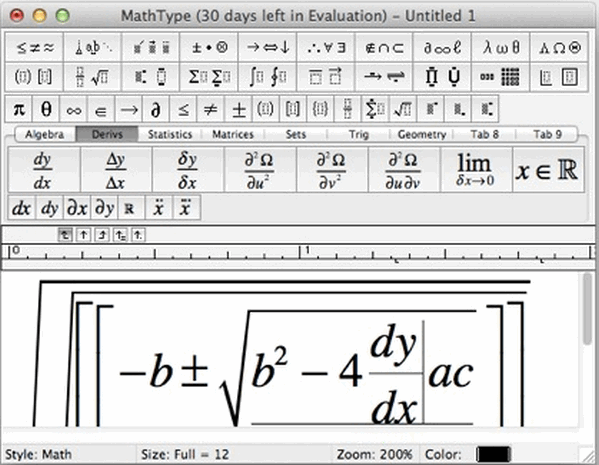
Task: Open the Matrices tab
Action: point(233,134)
